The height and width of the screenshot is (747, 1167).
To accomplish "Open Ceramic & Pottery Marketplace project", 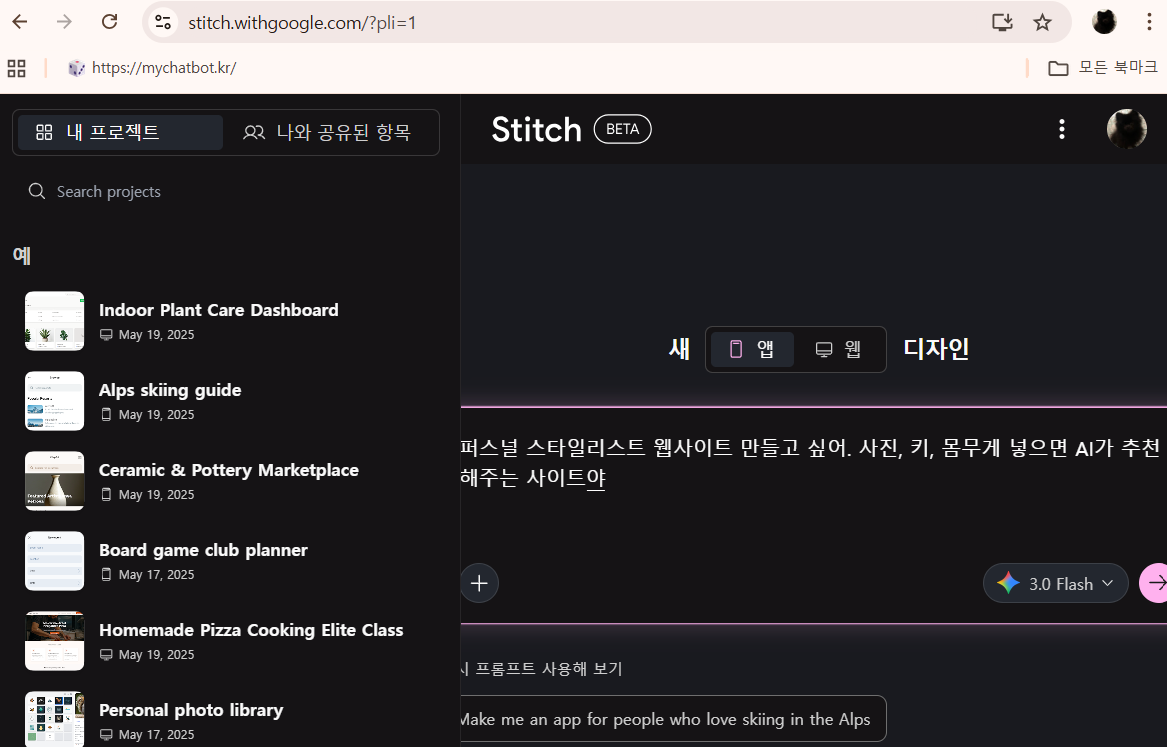I will 228,470.
